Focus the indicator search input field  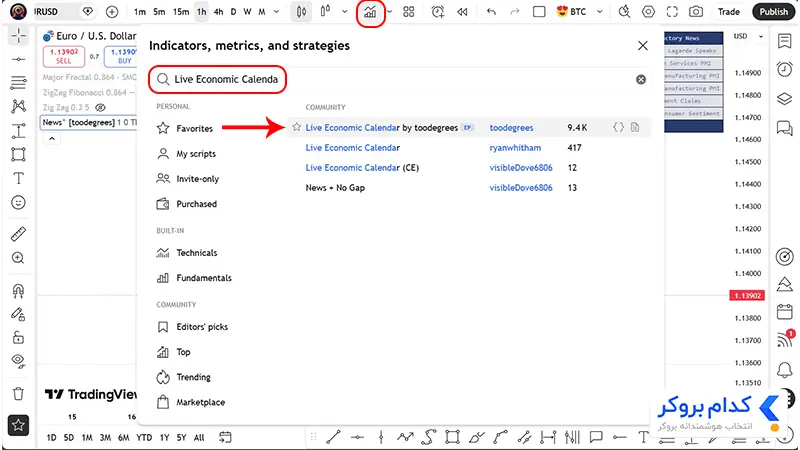pyautogui.click(x=401, y=80)
